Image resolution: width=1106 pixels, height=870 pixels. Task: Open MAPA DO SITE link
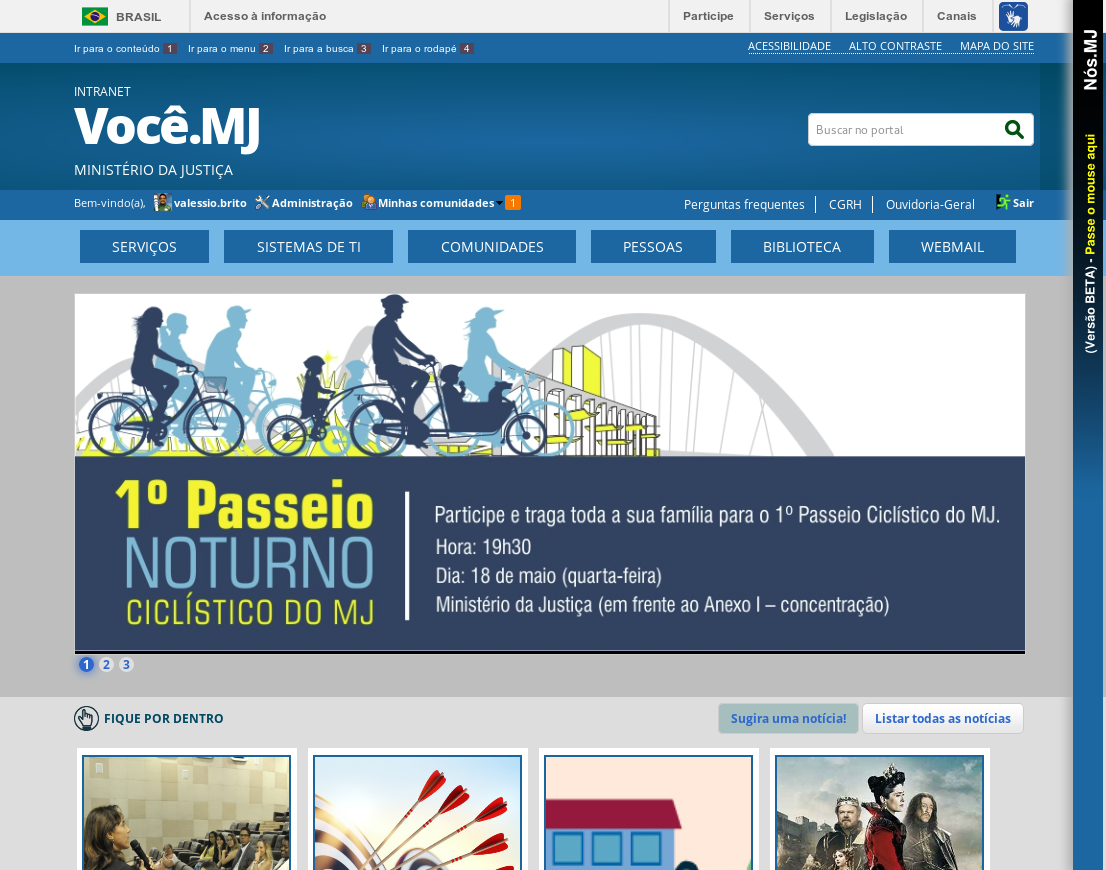click(997, 47)
